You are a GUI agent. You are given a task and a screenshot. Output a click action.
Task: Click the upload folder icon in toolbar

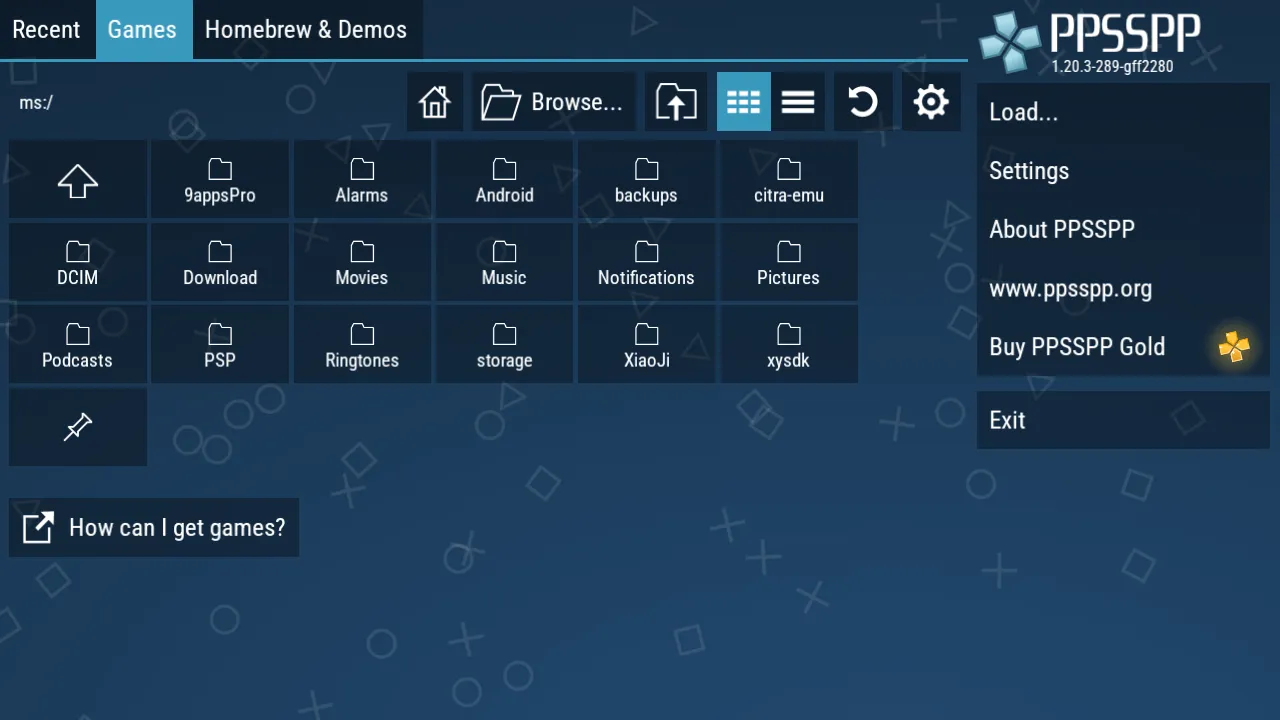point(676,102)
